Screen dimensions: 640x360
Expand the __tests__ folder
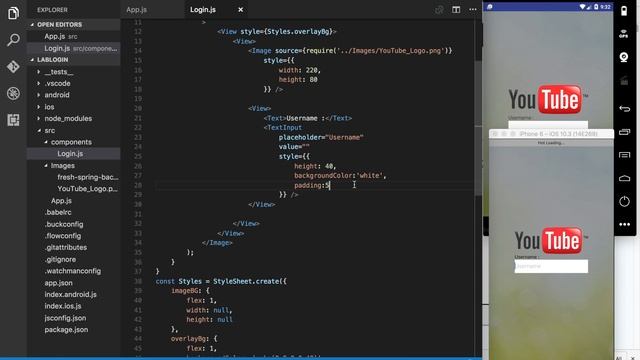click(59, 72)
